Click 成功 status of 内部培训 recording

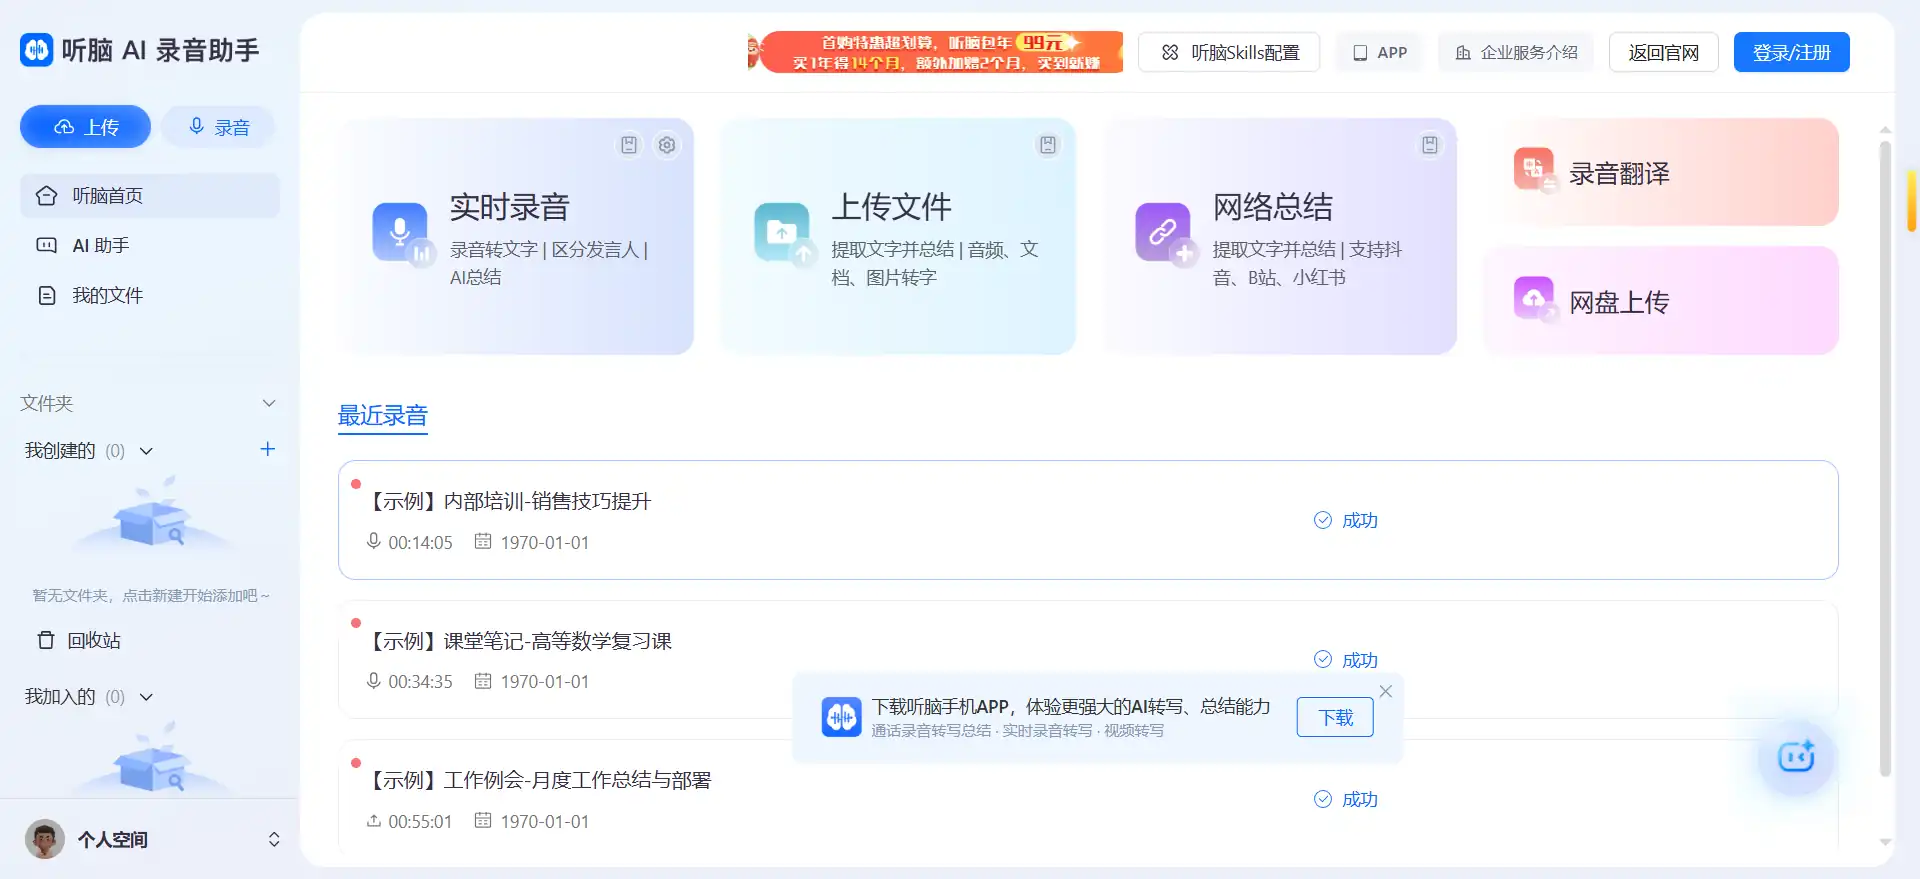(1346, 521)
